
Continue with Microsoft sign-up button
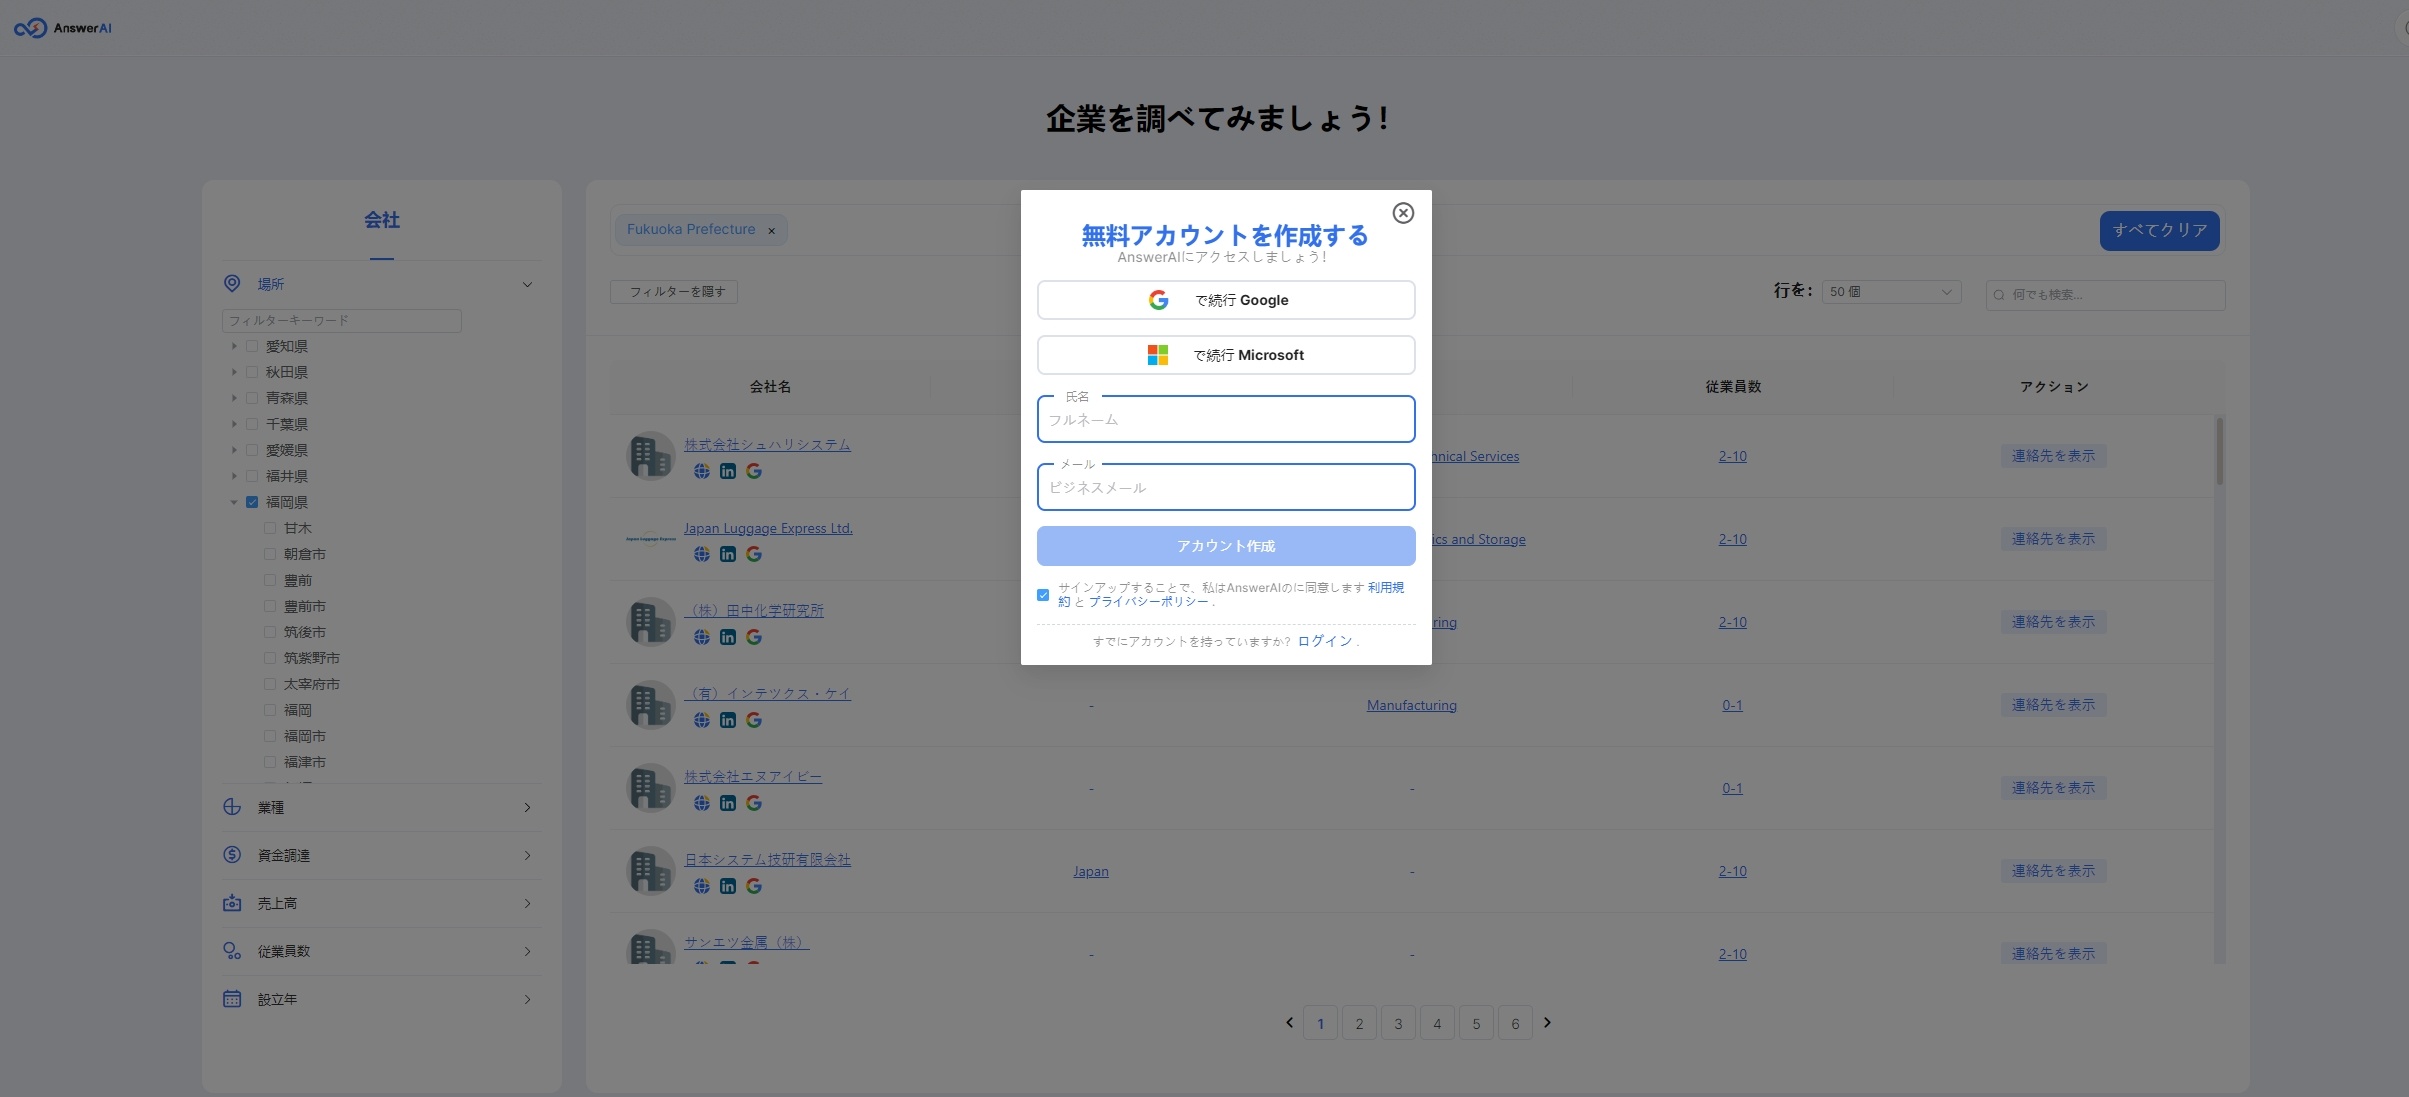click(1226, 355)
